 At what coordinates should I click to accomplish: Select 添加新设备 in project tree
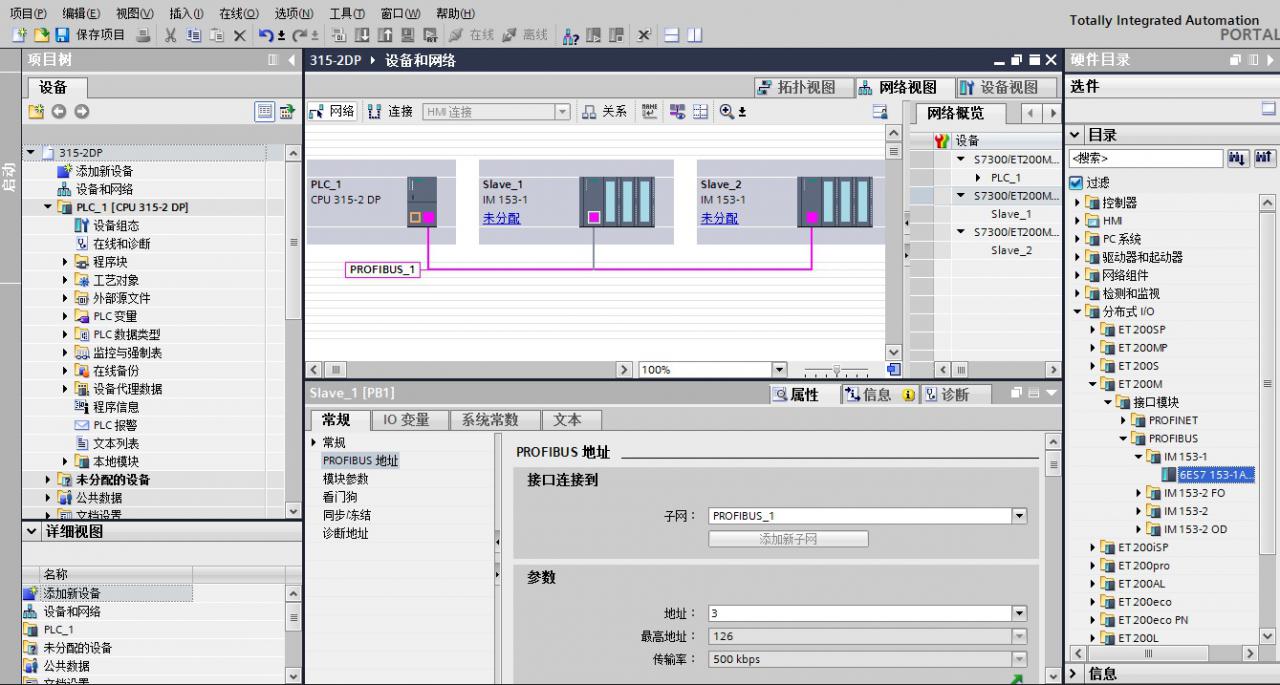[x=104, y=171]
